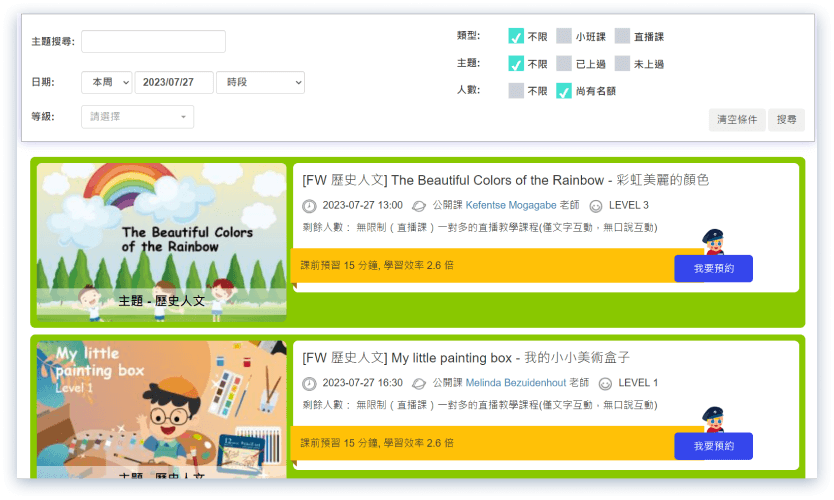Click the planet icon before Melinda Bezuidenhout
The width and height of the screenshot is (834, 500).
419,383
